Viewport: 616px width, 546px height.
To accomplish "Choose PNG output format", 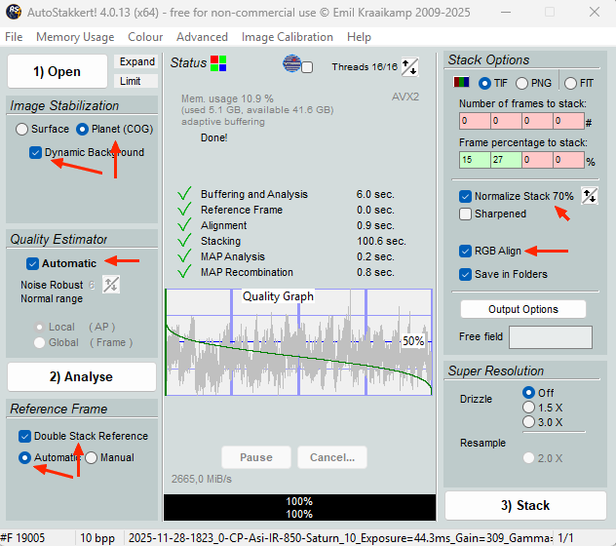I will point(527,83).
